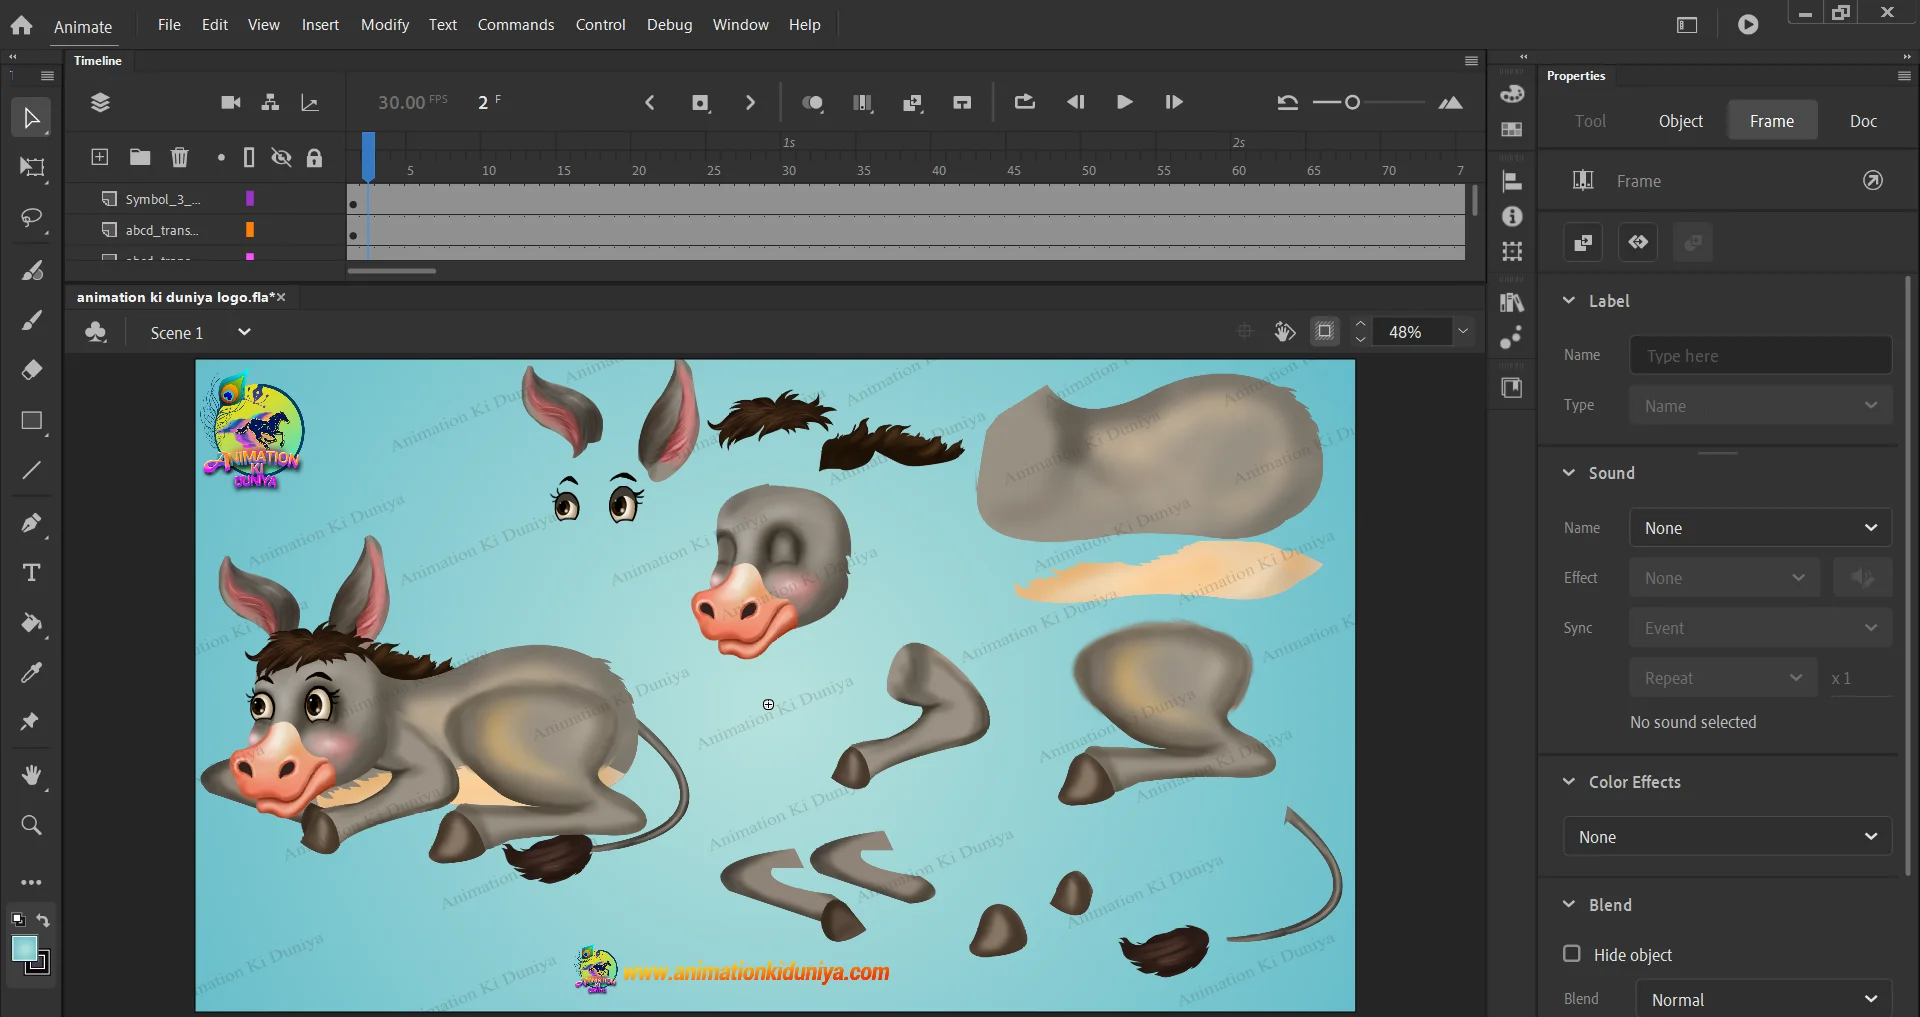This screenshot has height=1017, width=1920.
Task: Select the Paint Bucket tool
Action: click(31, 624)
